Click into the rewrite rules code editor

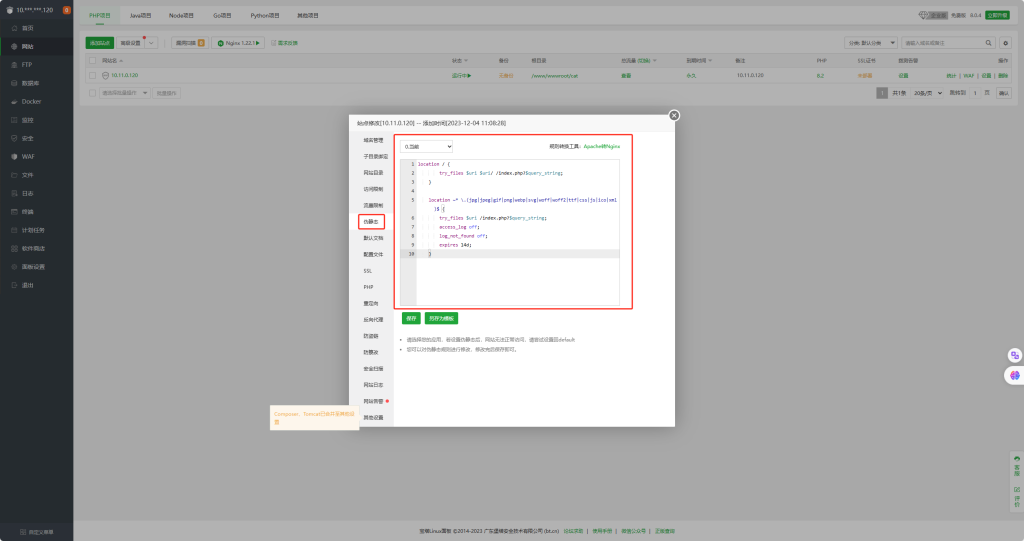tap(509, 233)
